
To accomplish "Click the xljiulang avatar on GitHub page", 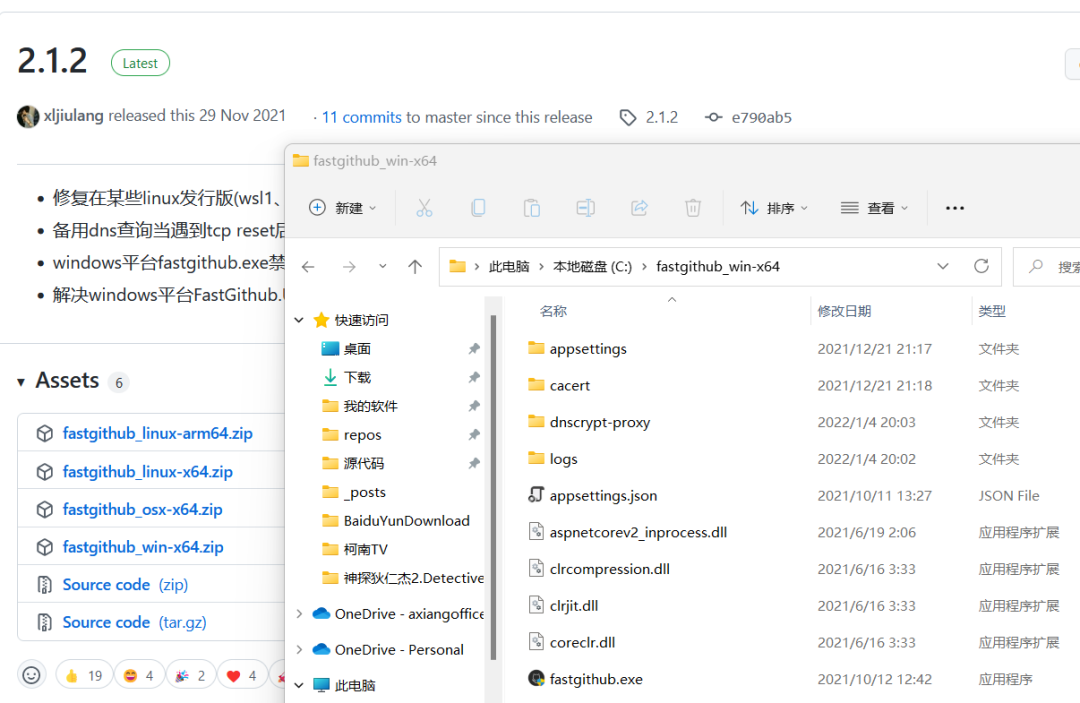I will point(28,116).
